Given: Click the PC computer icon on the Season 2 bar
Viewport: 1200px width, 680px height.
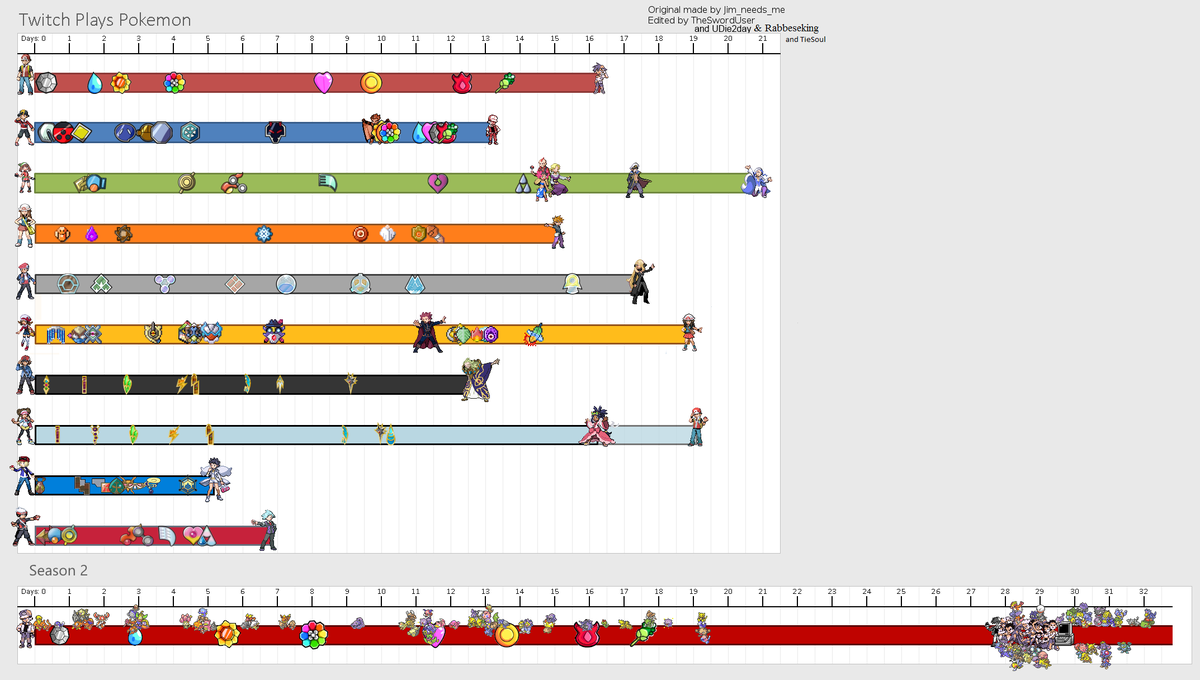Looking at the screenshot, I should (x=1063, y=633).
